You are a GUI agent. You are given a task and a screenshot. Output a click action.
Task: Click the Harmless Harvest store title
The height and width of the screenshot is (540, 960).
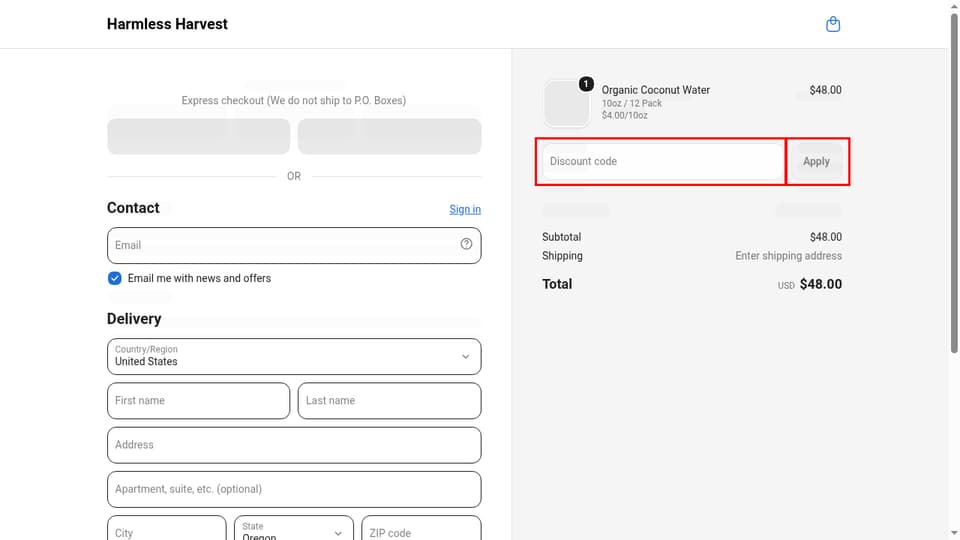167,24
